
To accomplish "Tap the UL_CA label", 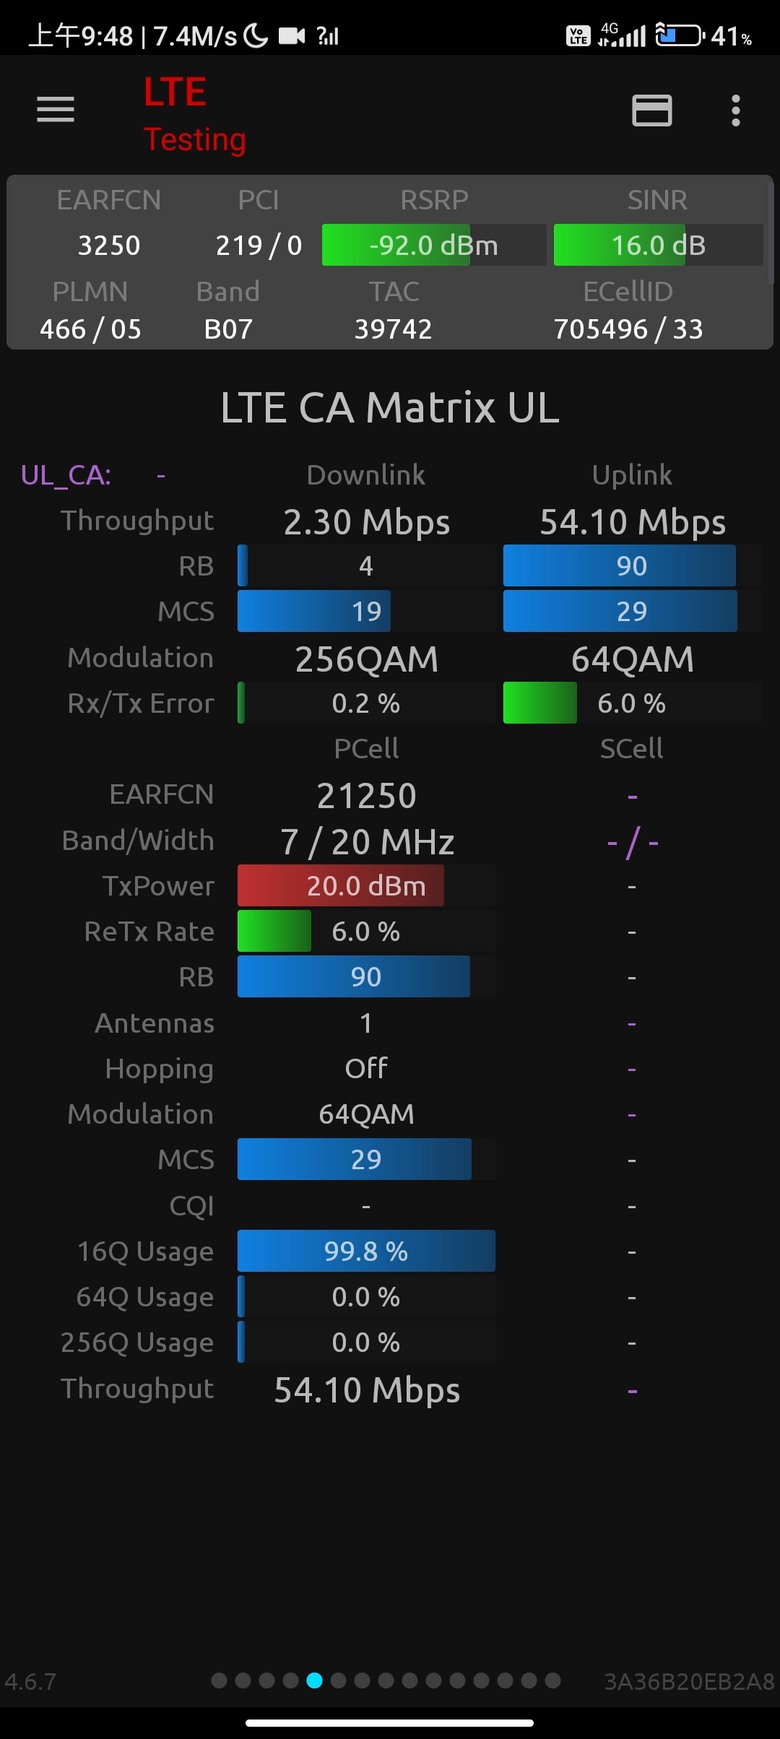I will tap(66, 475).
